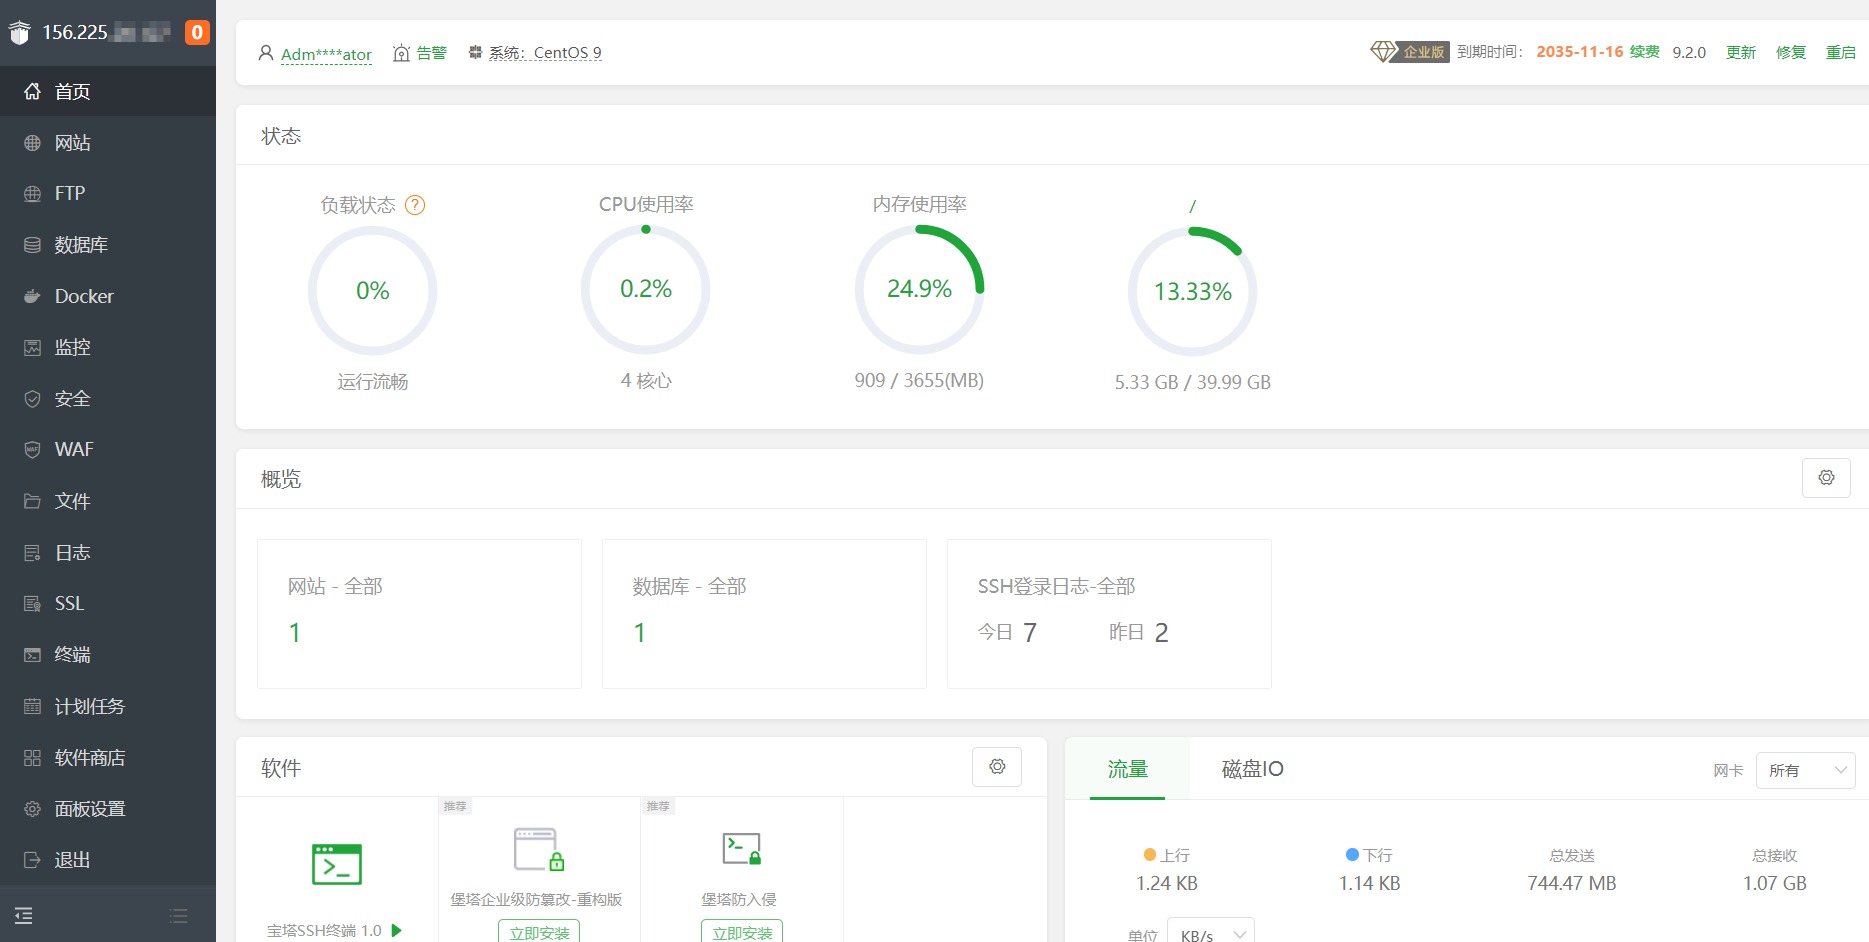Open the 软件 section settings gear
The image size is (1869, 942).
(x=996, y=766)
